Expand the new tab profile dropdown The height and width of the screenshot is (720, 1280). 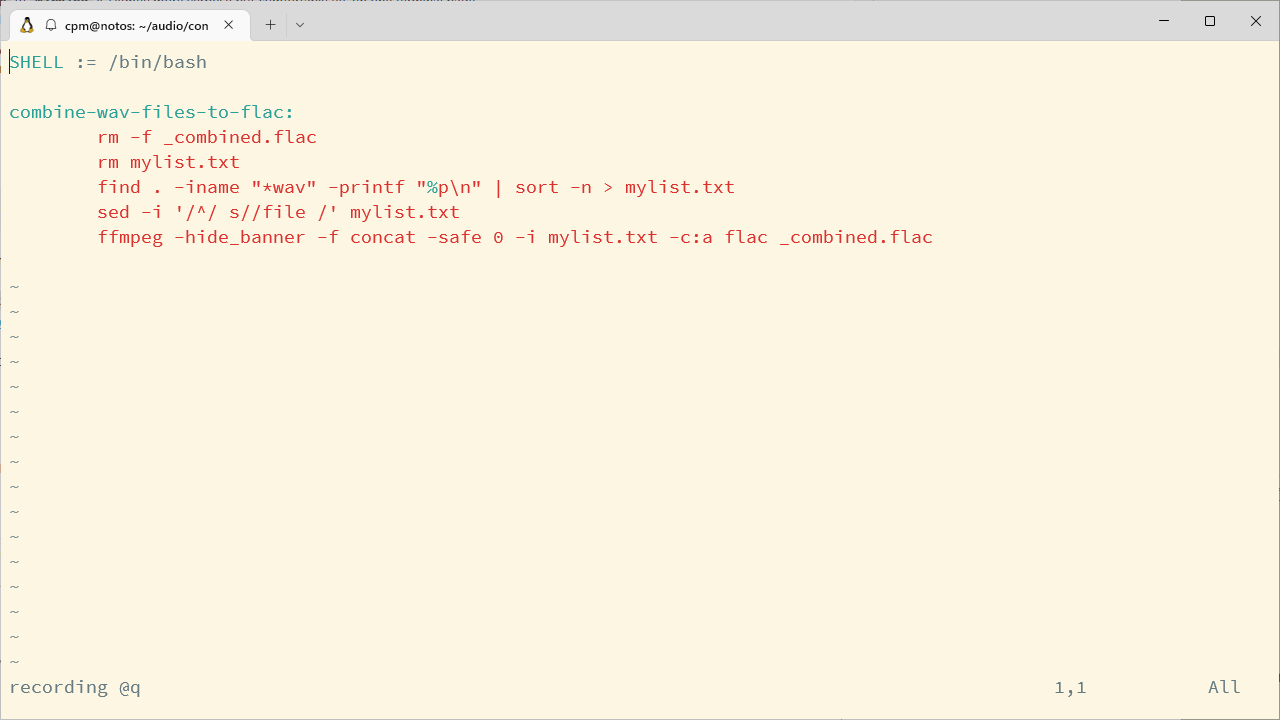tap(300, 25)
